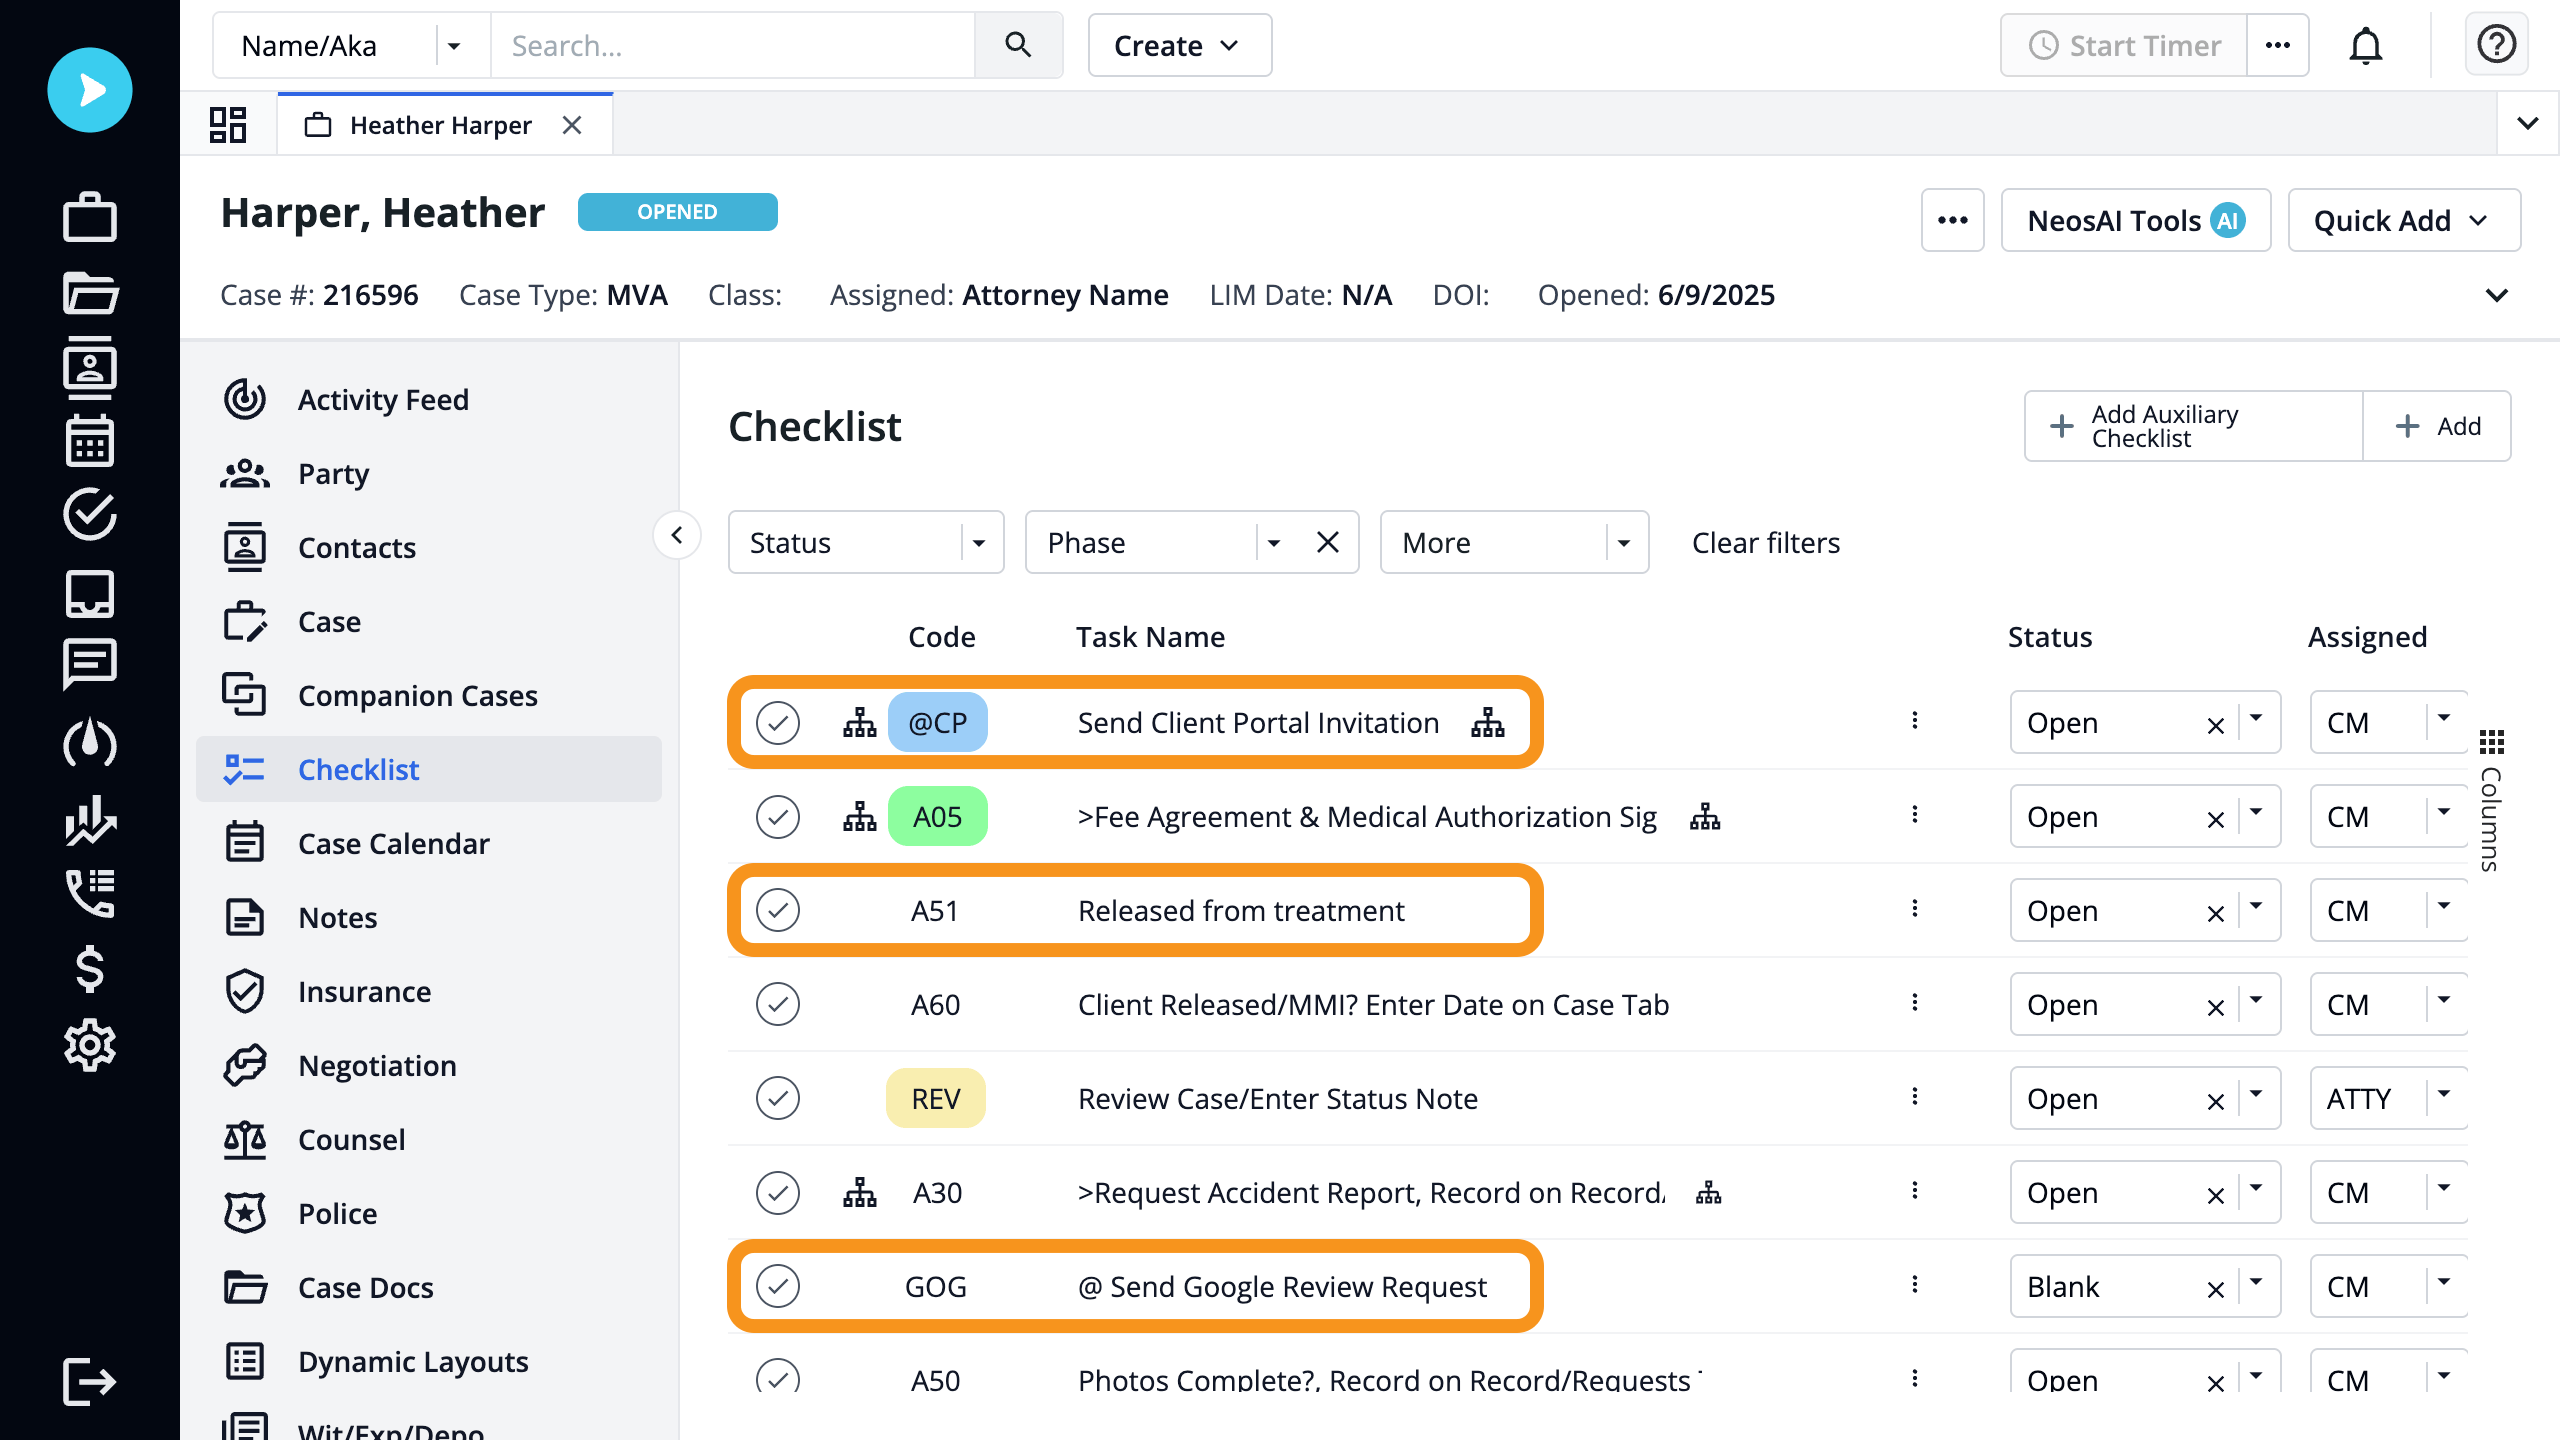This screenshot has height=1440, width=2560.
Task: Click the billing dollar icon in left rail
Action: (89, 970)
